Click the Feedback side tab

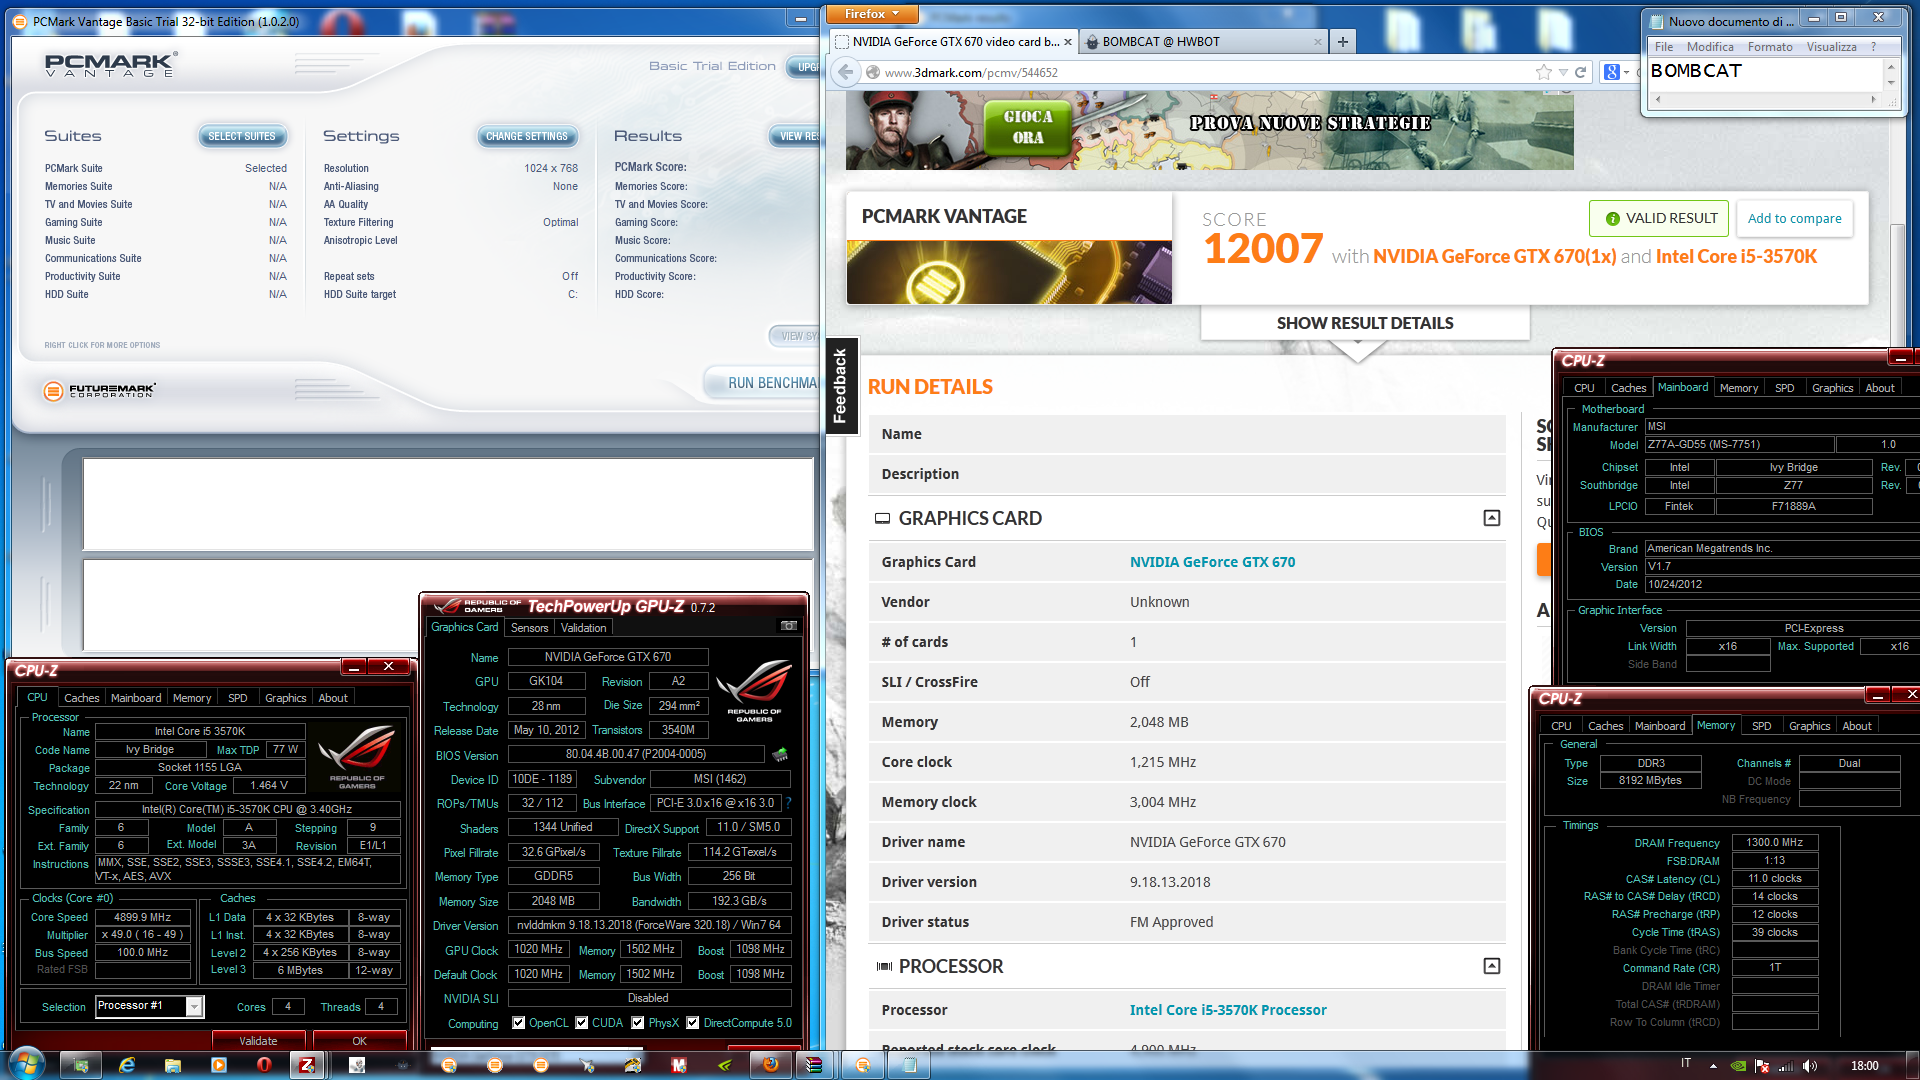click(840, 386)
